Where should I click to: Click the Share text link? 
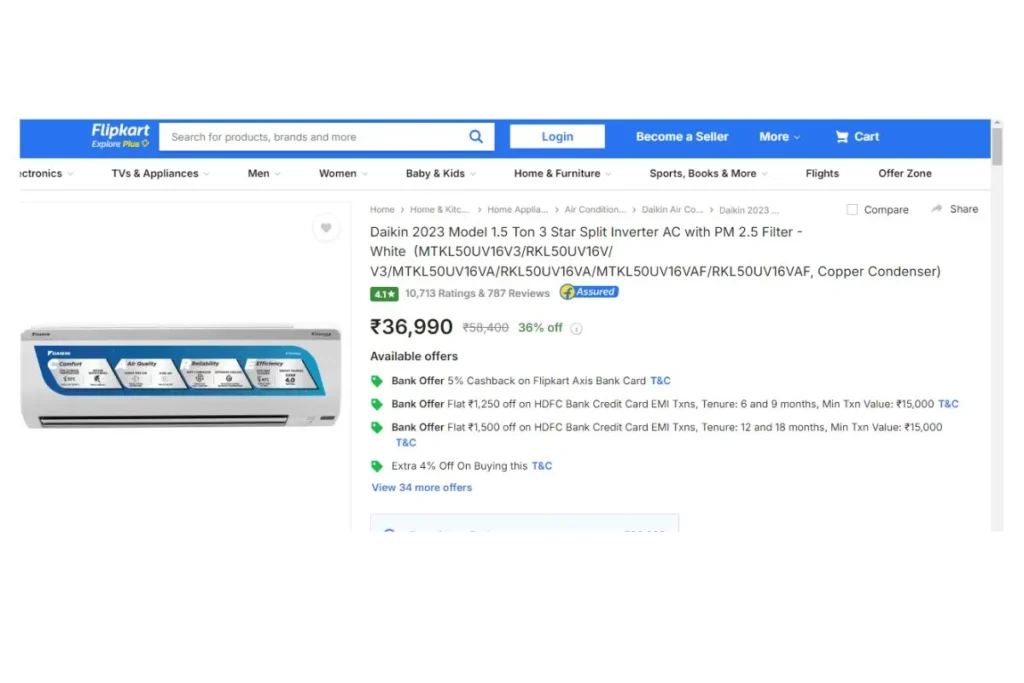[x=964, y=209]
